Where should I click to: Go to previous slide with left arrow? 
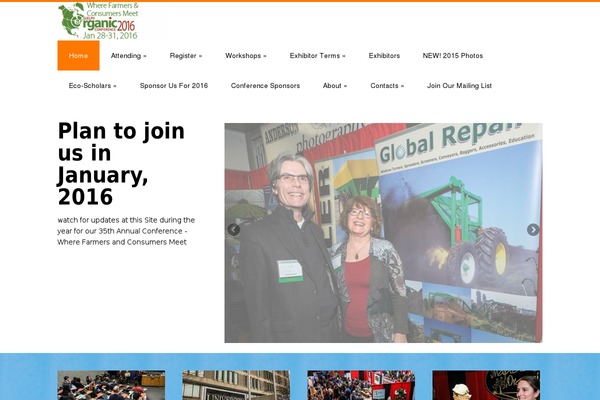tap(233, 230)
